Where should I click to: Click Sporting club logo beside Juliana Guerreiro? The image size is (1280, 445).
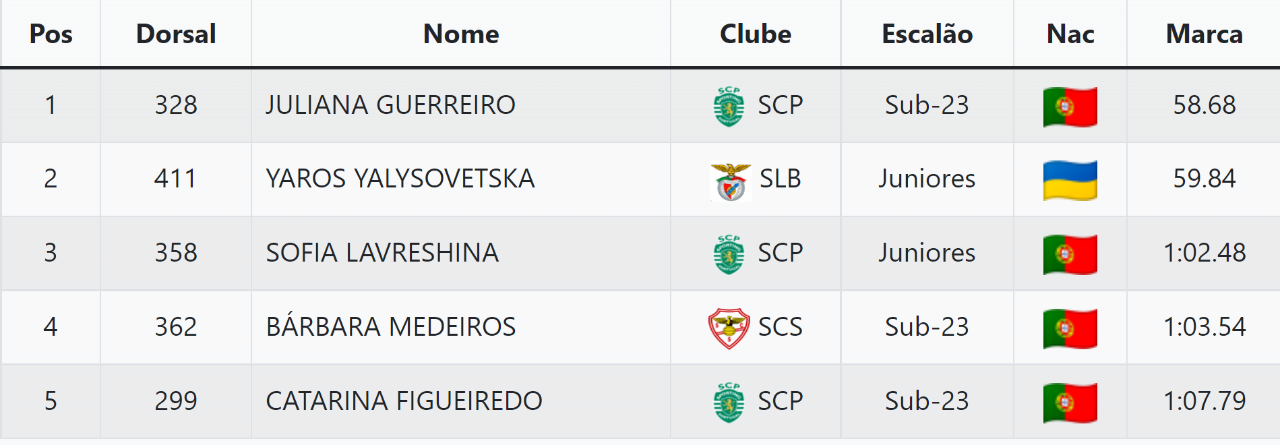[x=728, y=106]
